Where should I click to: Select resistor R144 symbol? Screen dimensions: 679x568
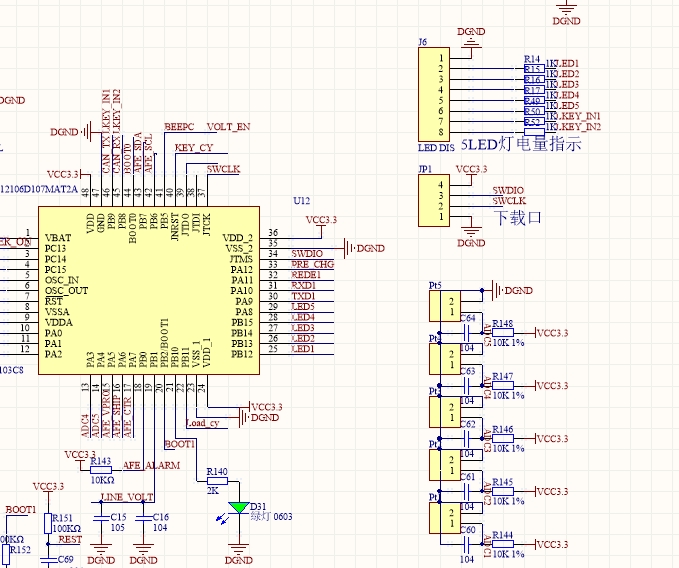coord(503,544)
